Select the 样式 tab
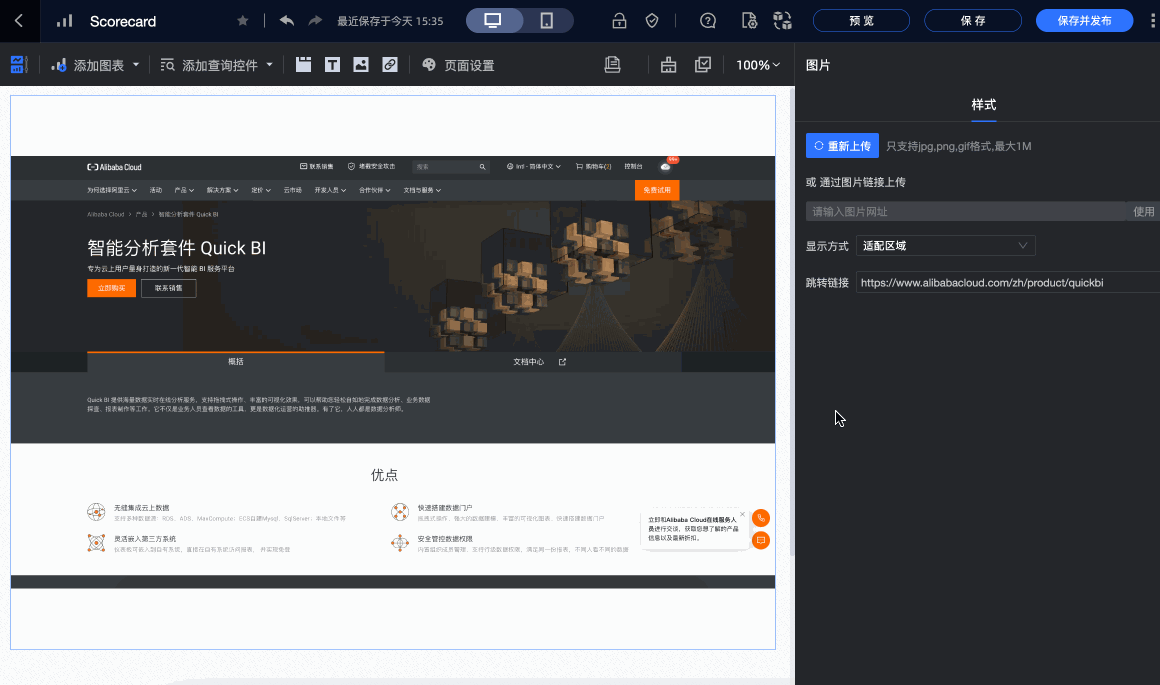Viewport: 1160px width, 685px height. click(983, 105)
